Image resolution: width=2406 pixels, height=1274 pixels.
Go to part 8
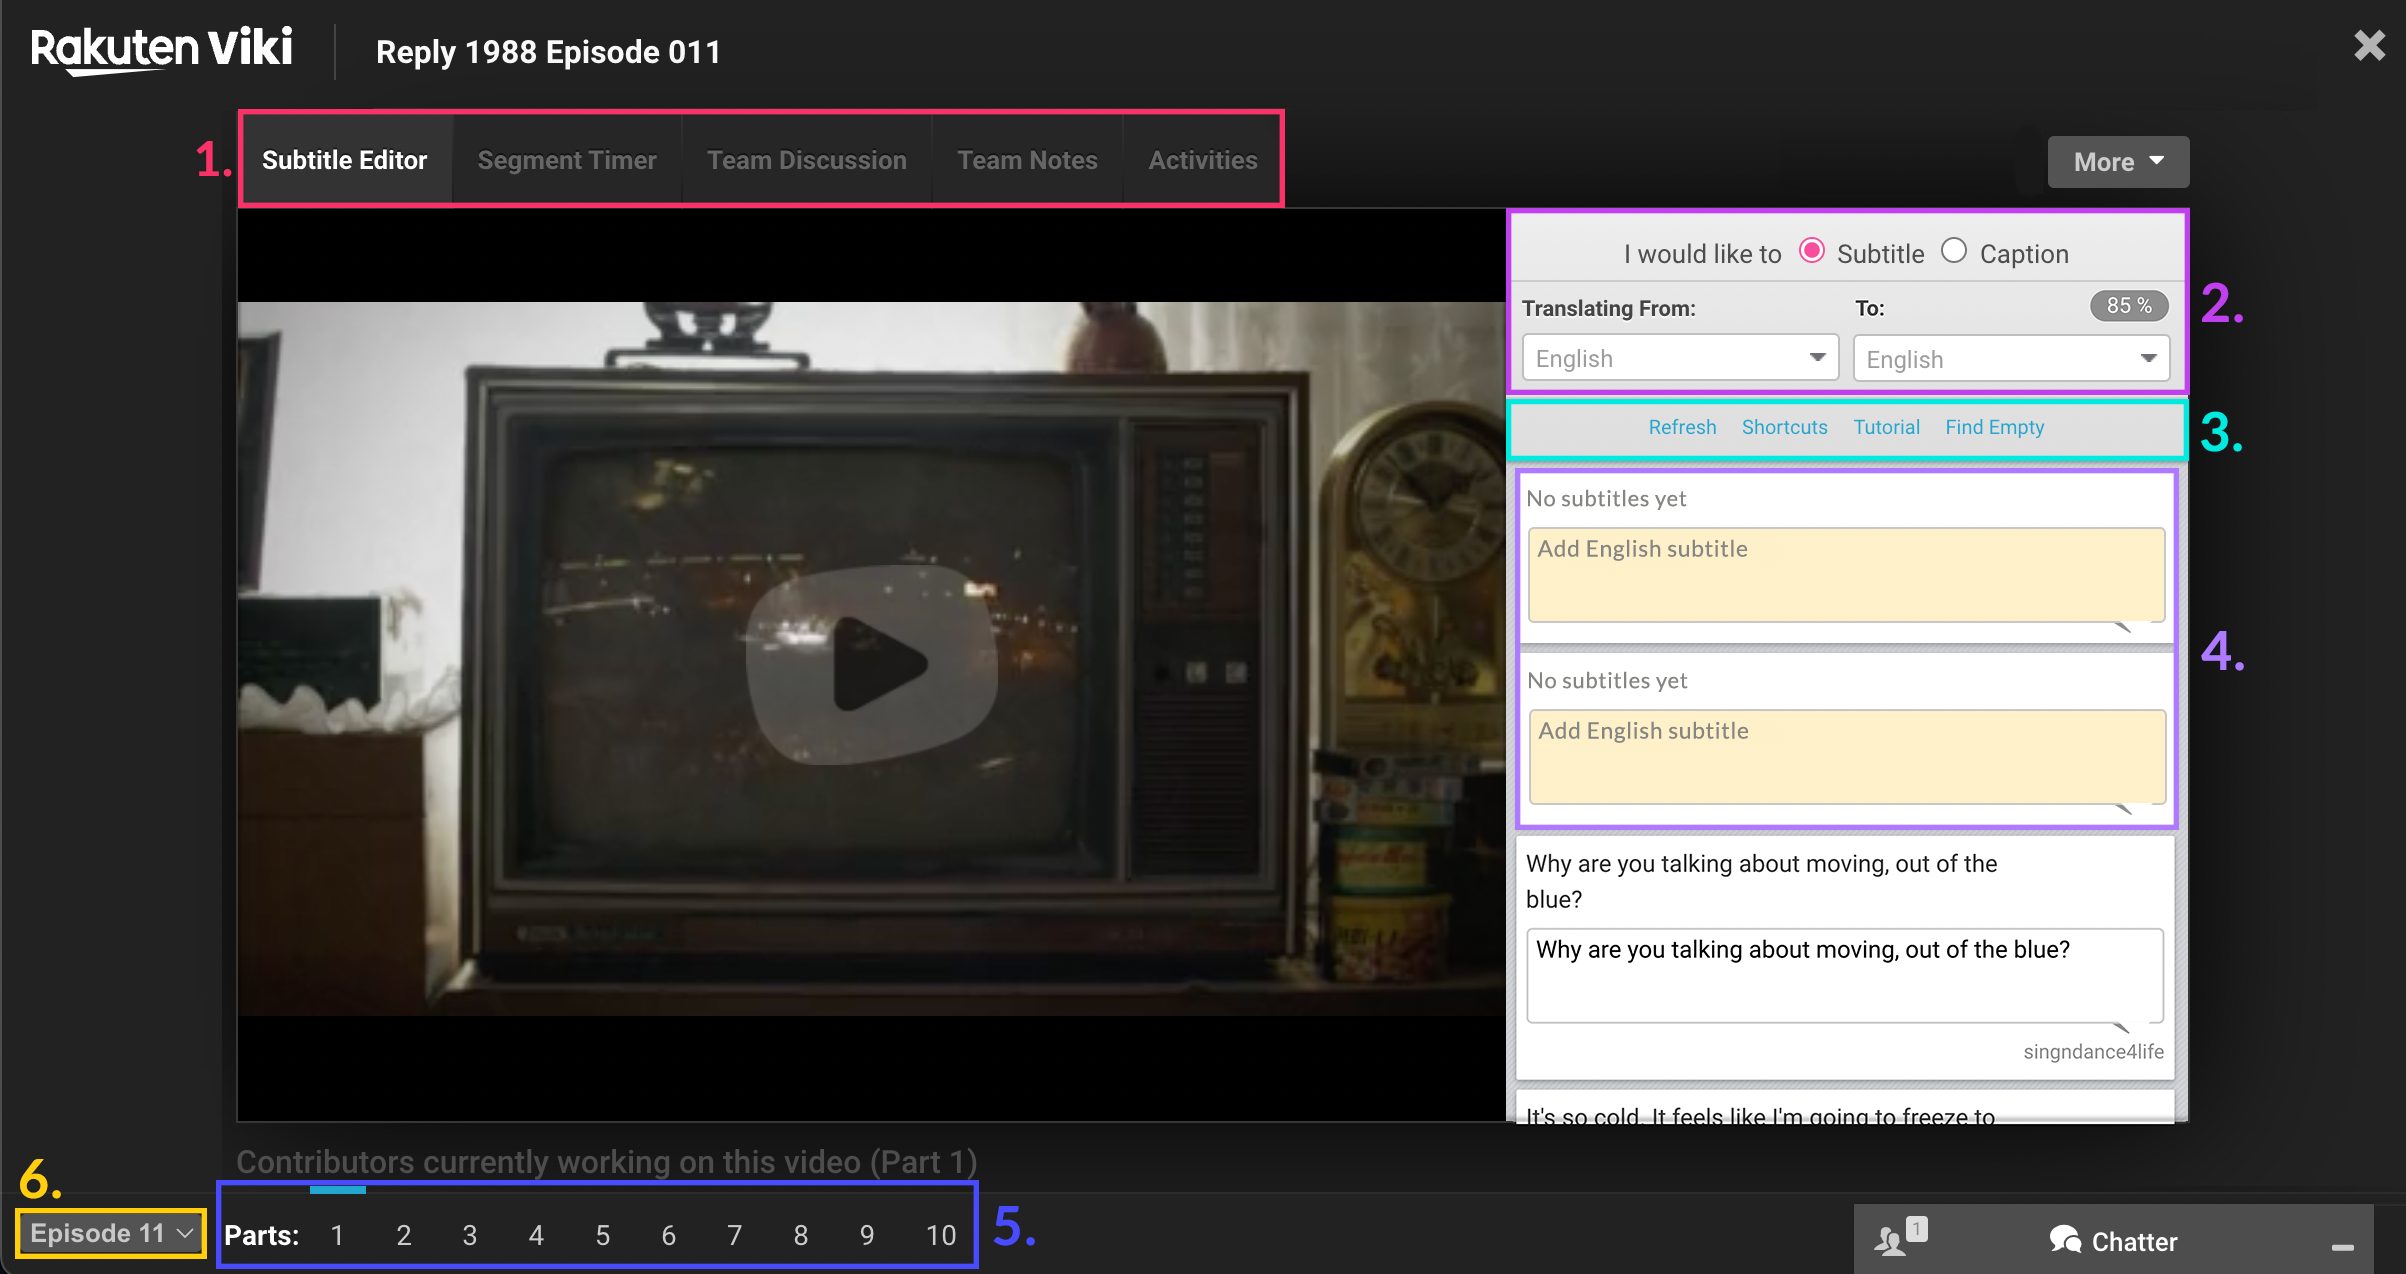point(801,1235)
